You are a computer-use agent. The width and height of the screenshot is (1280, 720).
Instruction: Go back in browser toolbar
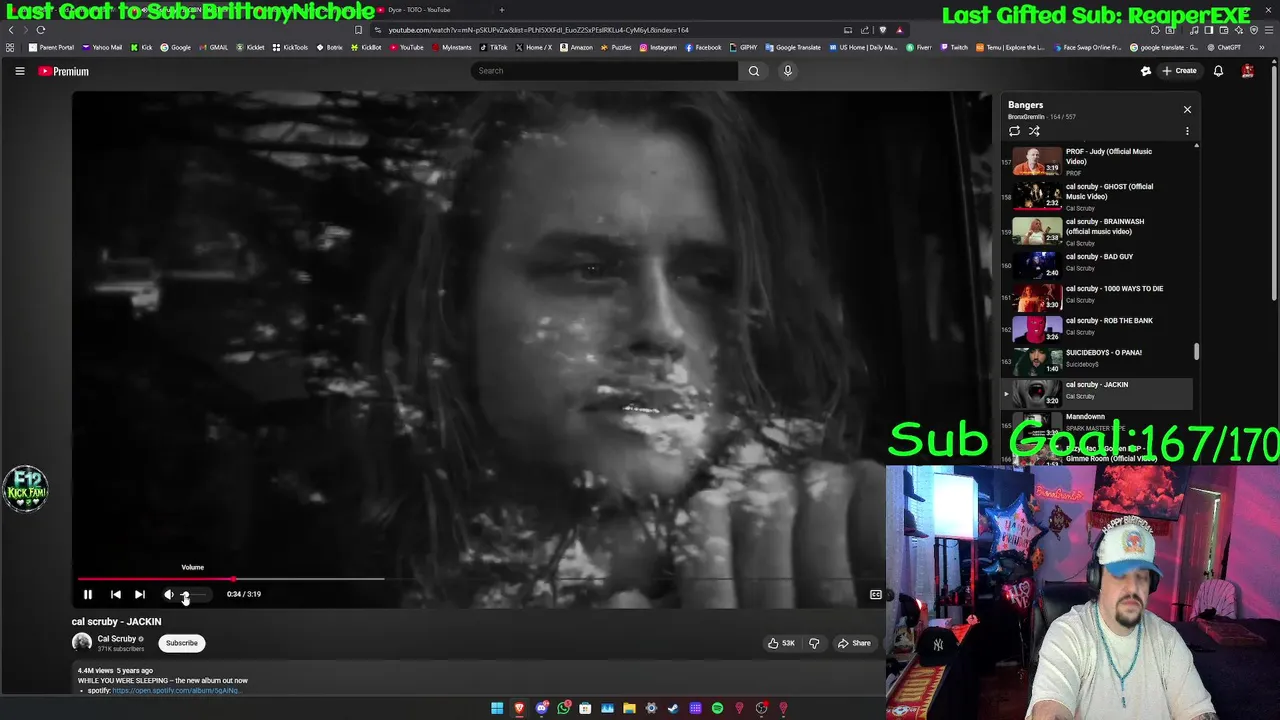tap(11, 30)
